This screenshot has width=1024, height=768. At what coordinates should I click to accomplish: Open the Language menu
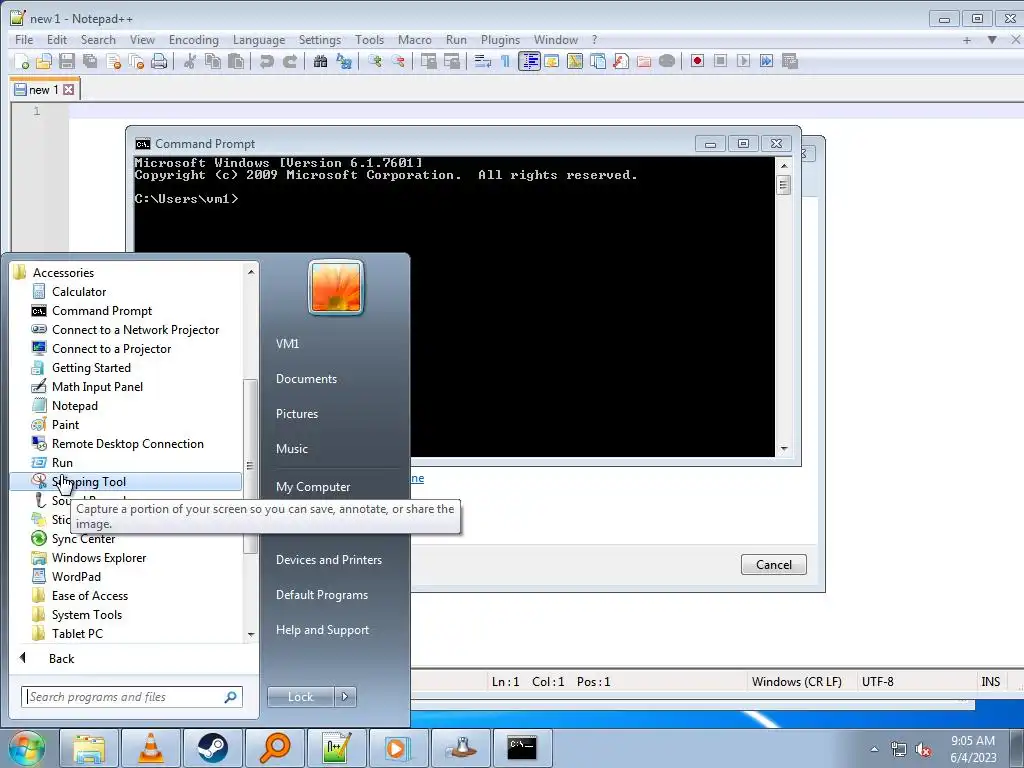(x=259, y=40)
